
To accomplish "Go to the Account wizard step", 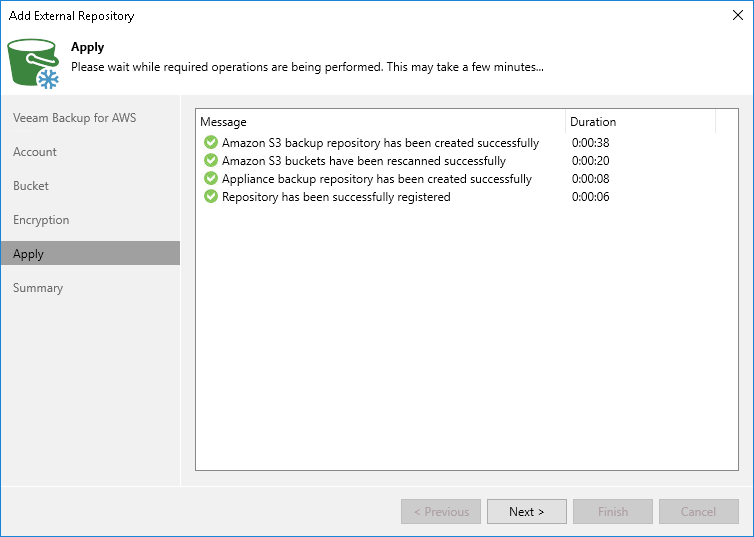I will tap(35, 152).
